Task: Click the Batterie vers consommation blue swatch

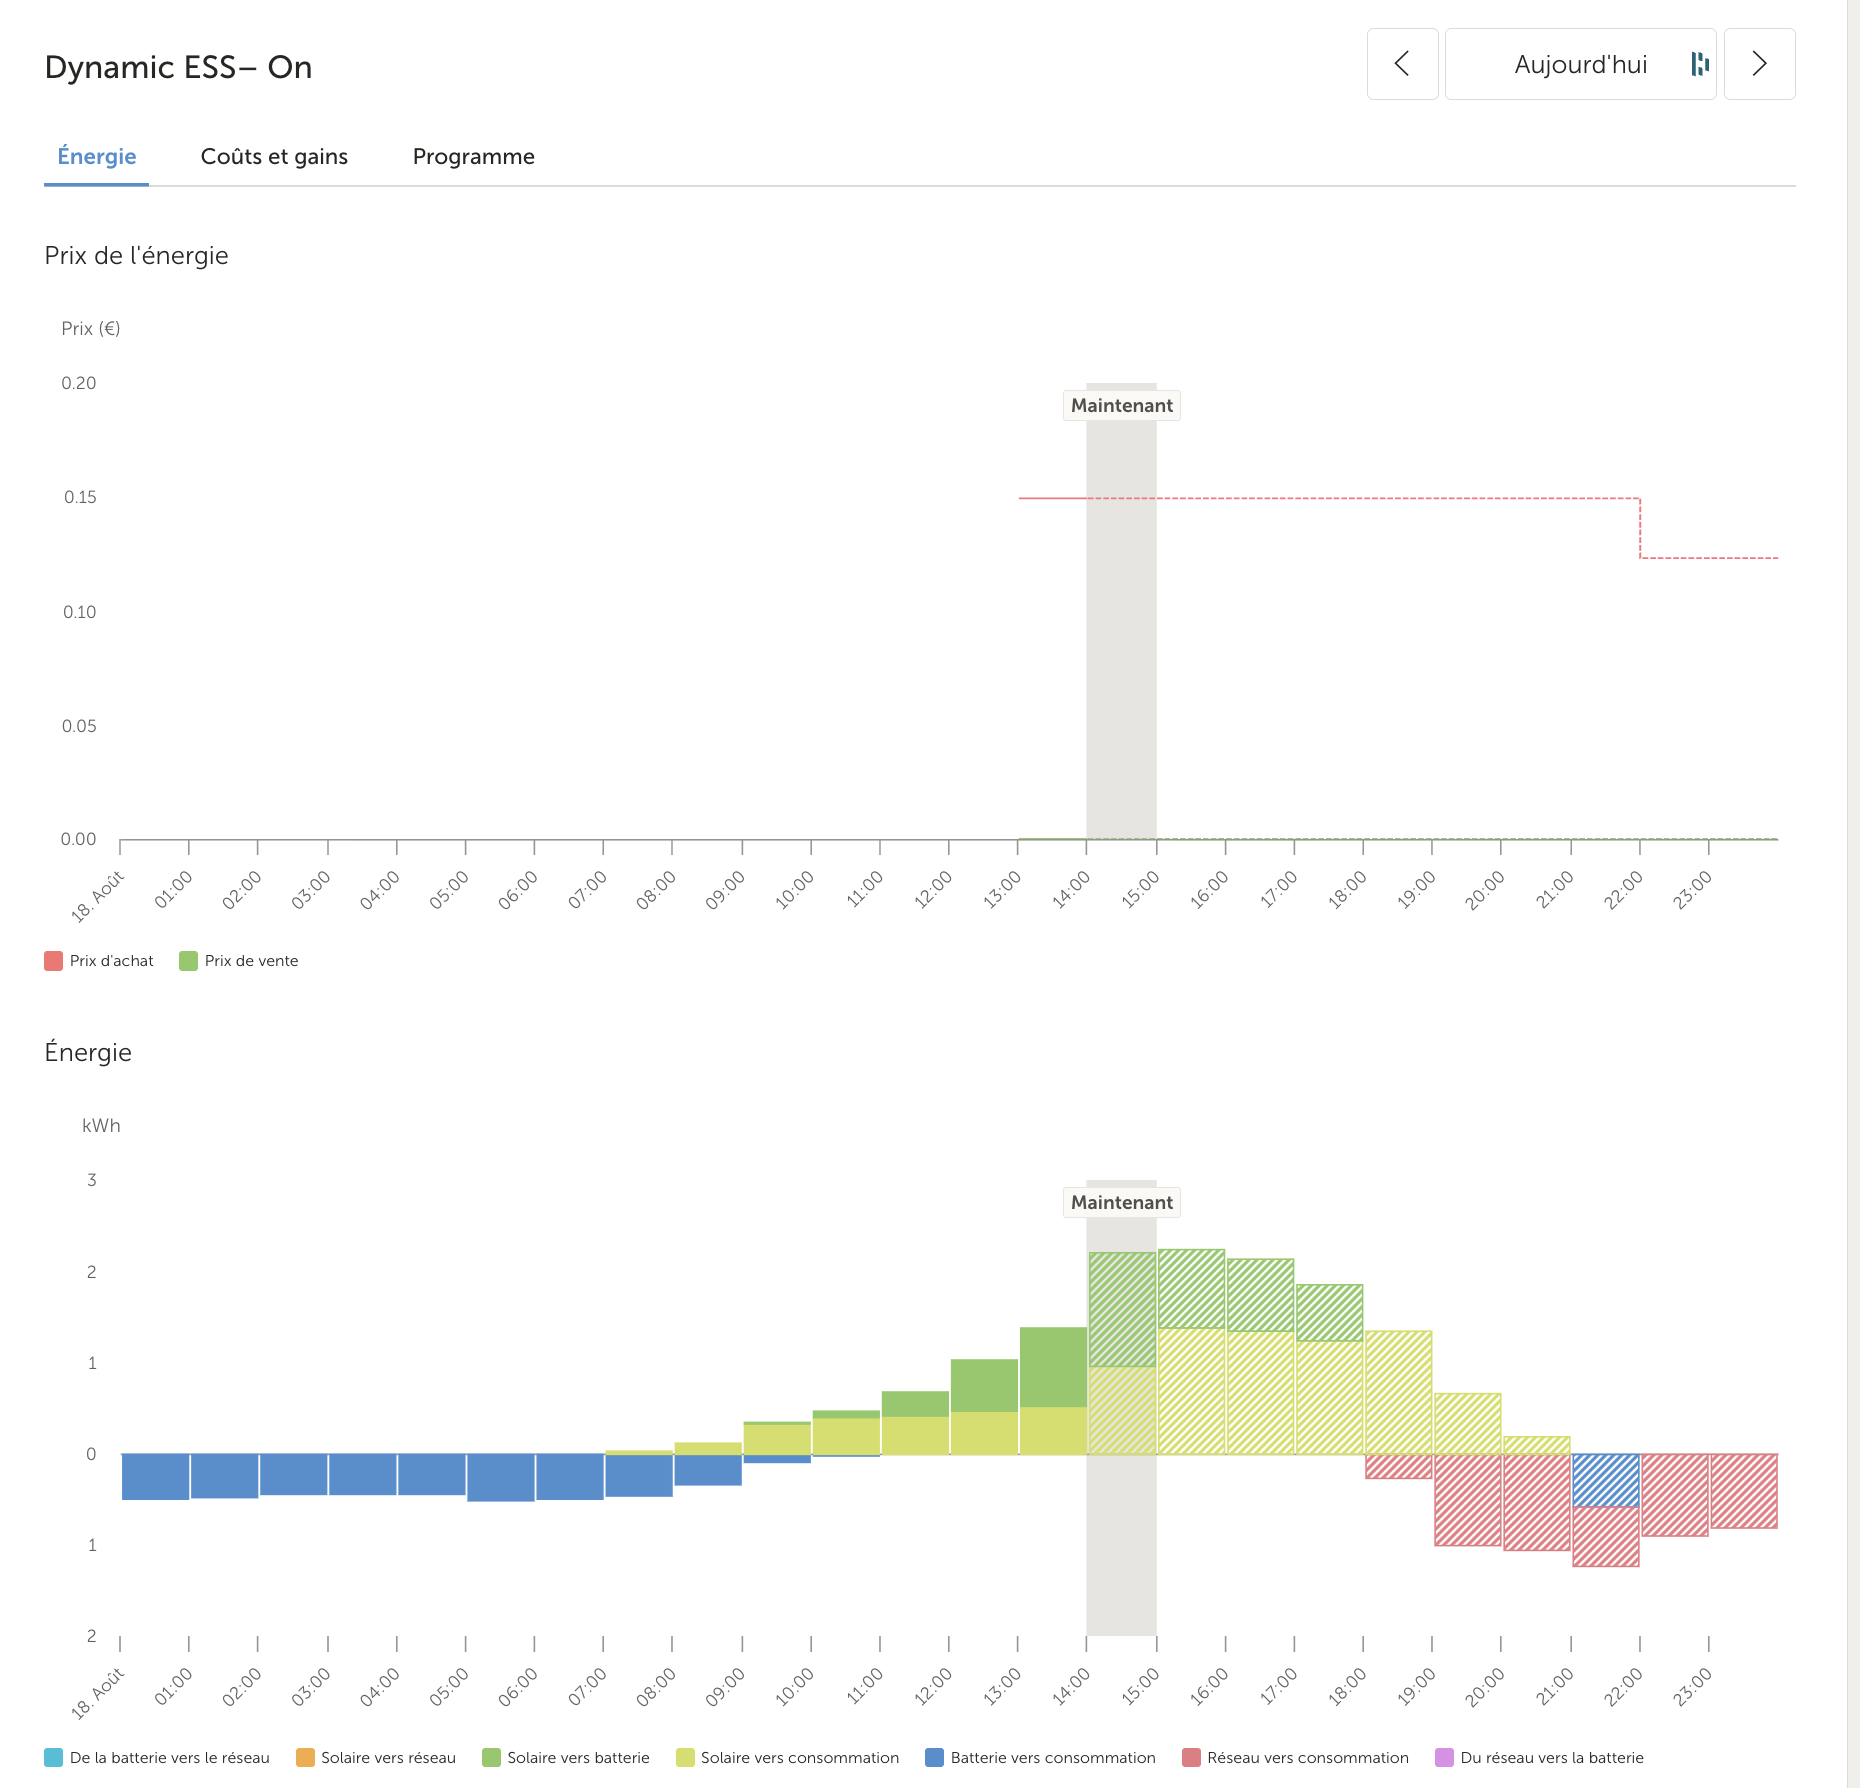Action: click(x=935, y=1758)
